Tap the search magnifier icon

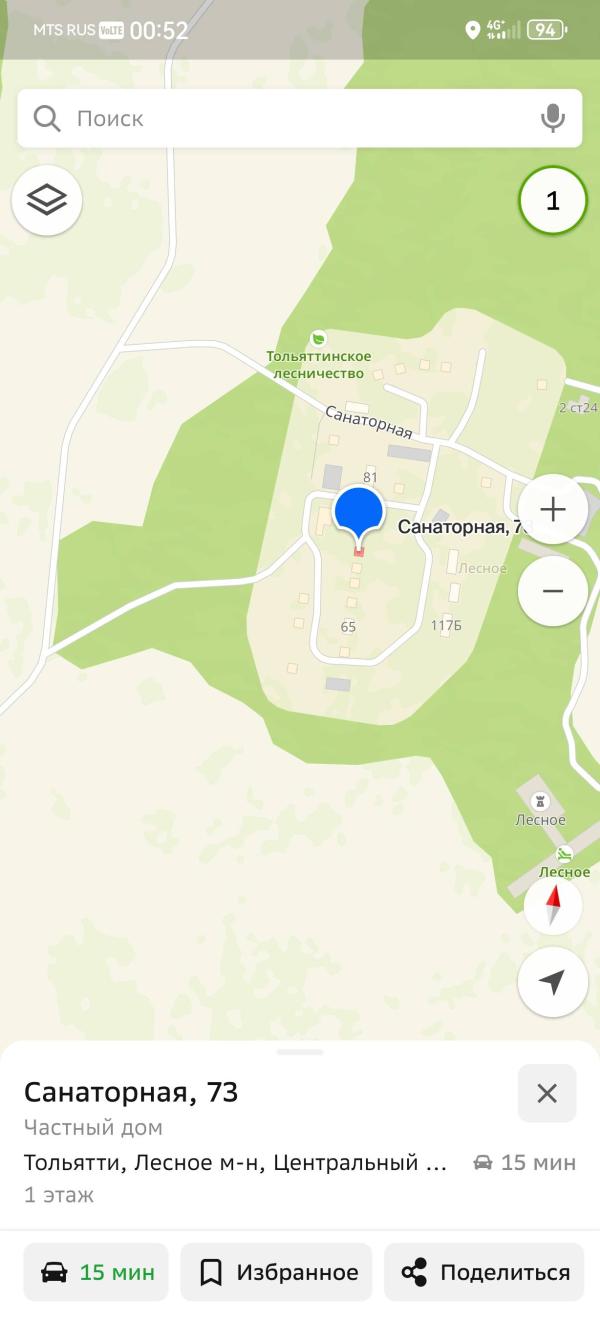[47, 118]
